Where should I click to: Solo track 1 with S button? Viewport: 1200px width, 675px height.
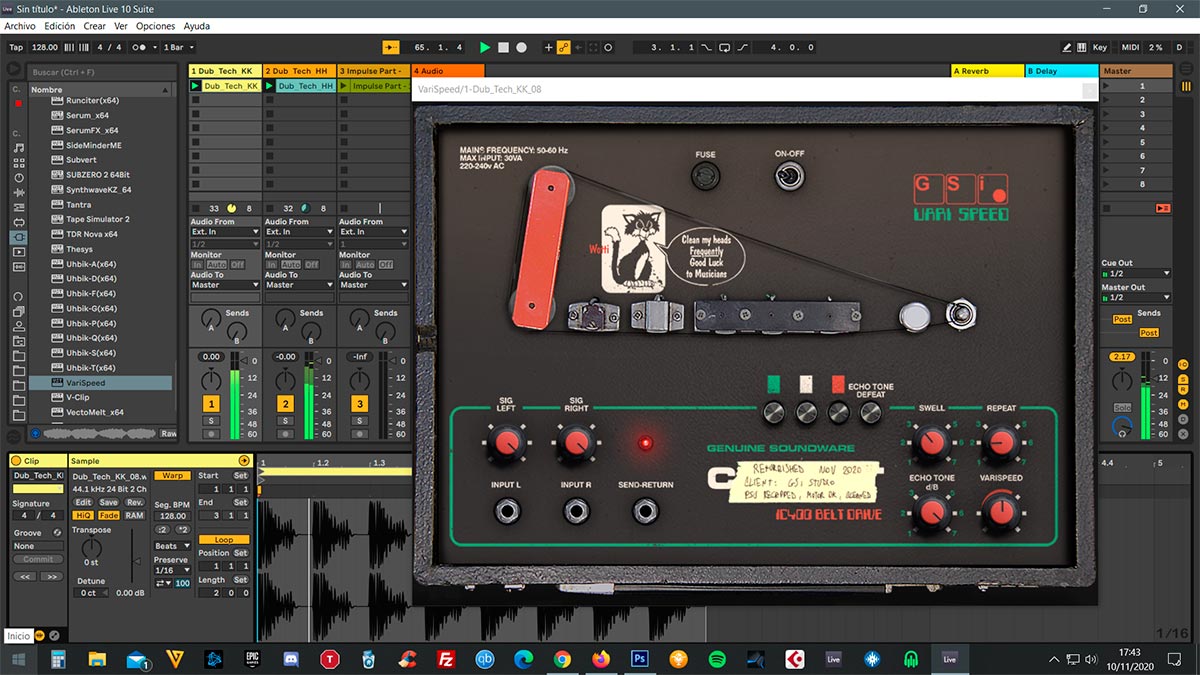coord(211,421)
